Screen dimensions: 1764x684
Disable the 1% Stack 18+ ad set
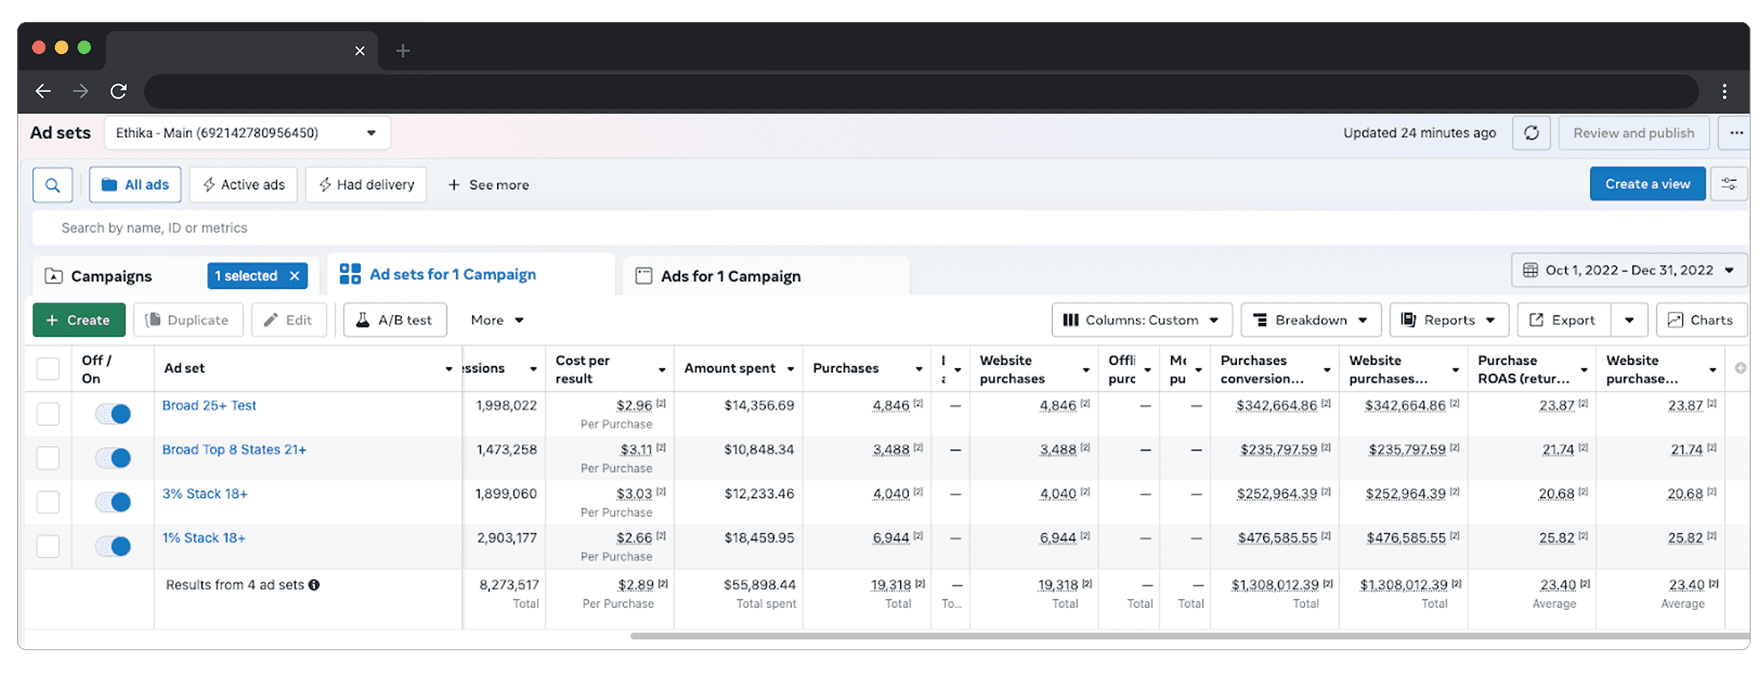[x=113, y=546]
